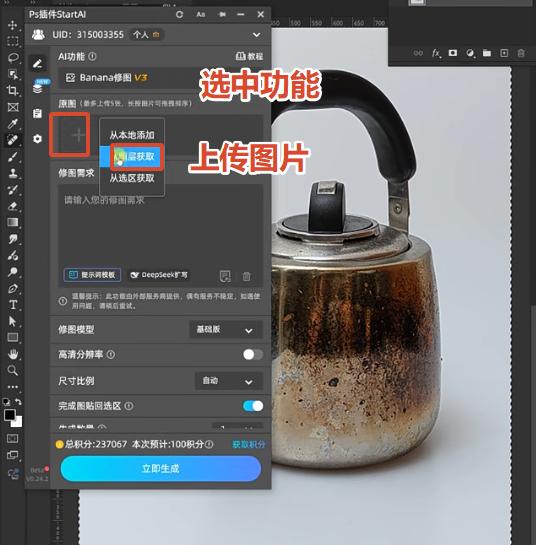This screenshot has width=536, height=545.
Task: Add a layer style with fx icon
Action: [436, 53]
